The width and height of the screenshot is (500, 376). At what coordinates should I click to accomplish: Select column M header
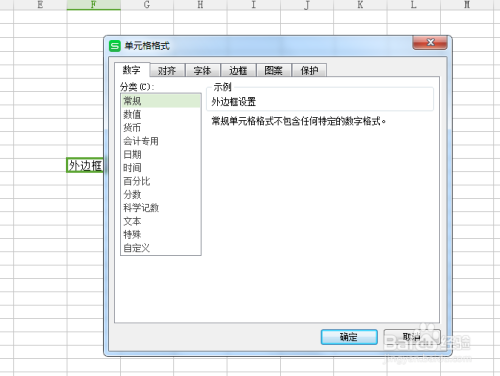pyautogui.click(x=467, y=5)
